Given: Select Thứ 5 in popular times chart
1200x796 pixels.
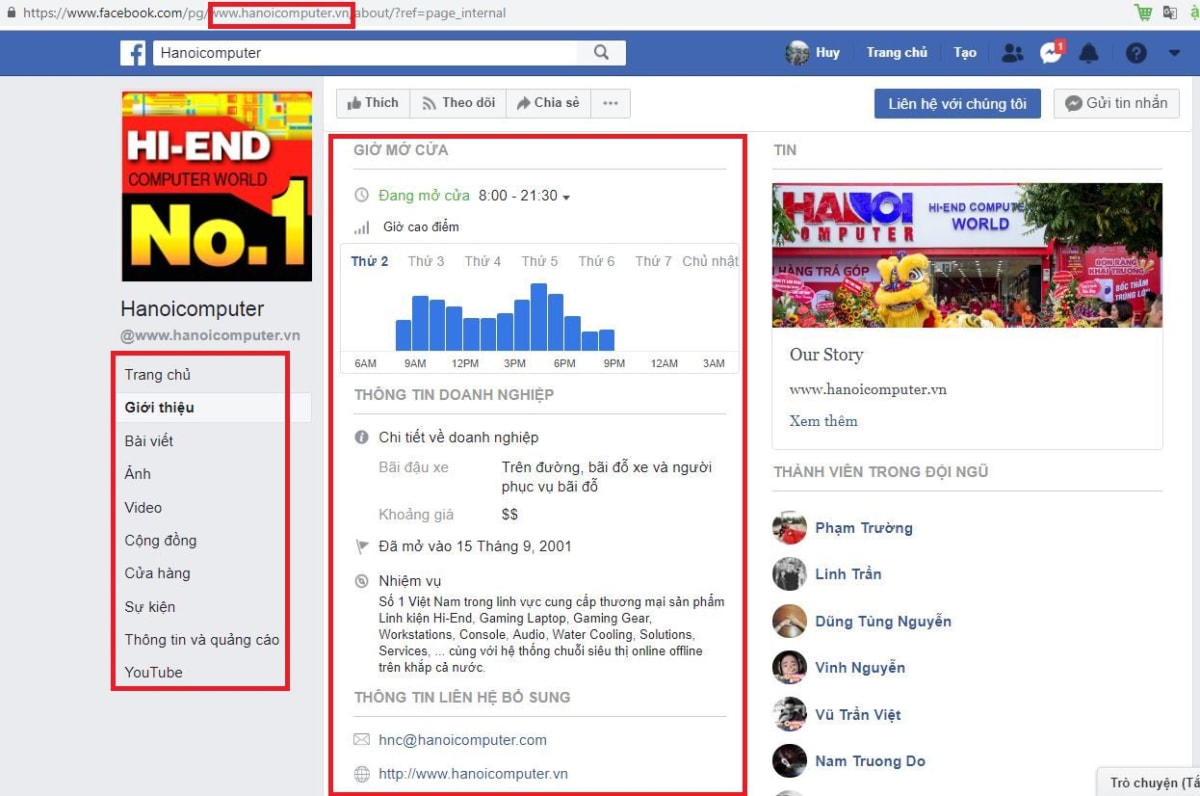Looking at the screenshot, I should point(540,261).
